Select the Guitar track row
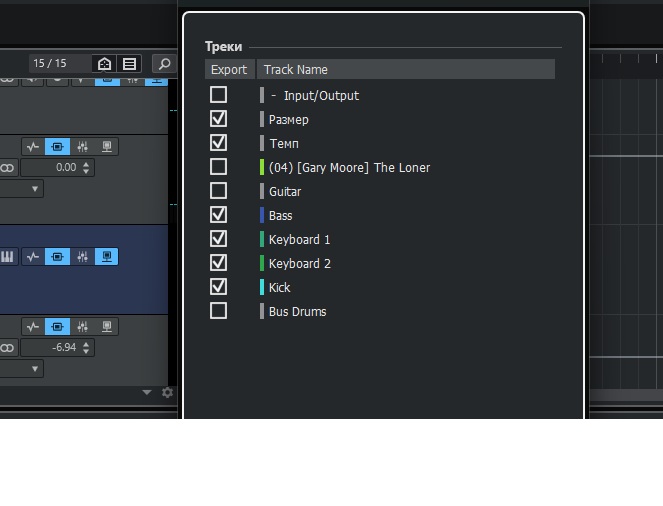The width and height of the screenshot is (663, 506). 285,192
